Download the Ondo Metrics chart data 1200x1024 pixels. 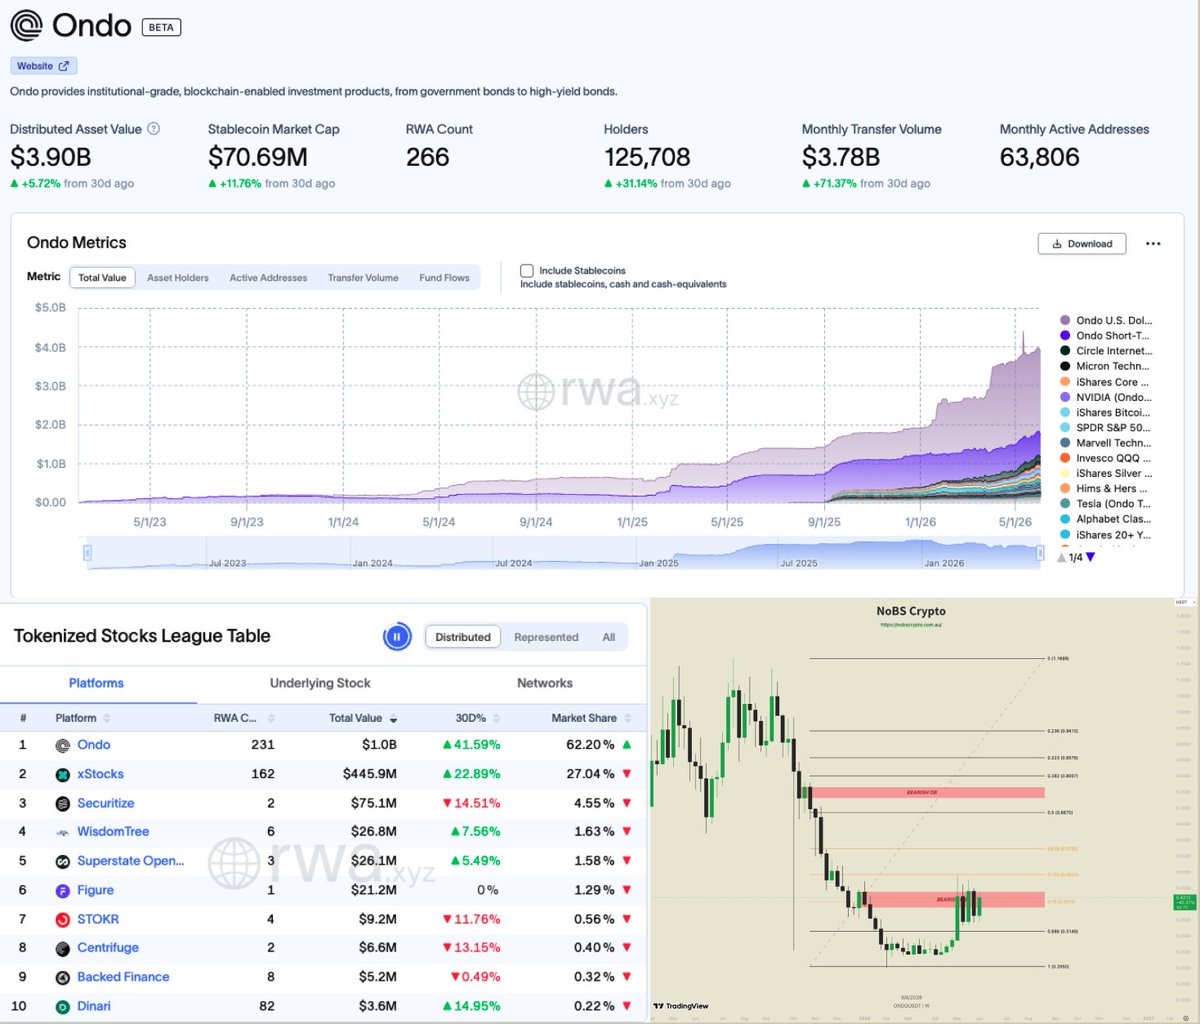click(1082, 243)
